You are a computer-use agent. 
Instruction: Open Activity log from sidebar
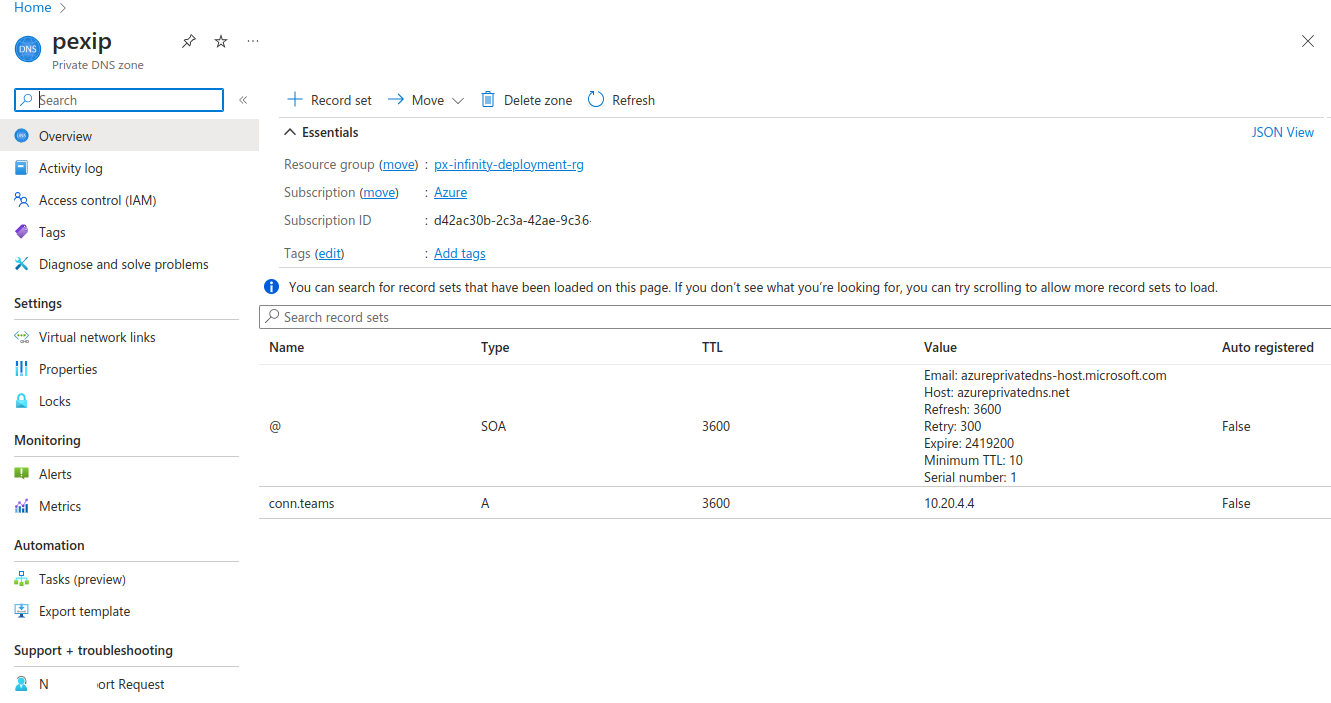tap(70, 168)
